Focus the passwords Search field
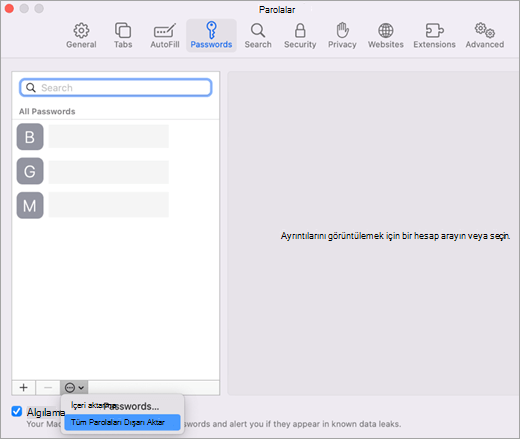This screenshot has height=439, width=520. pyautogui.click(x=116, y=88)
